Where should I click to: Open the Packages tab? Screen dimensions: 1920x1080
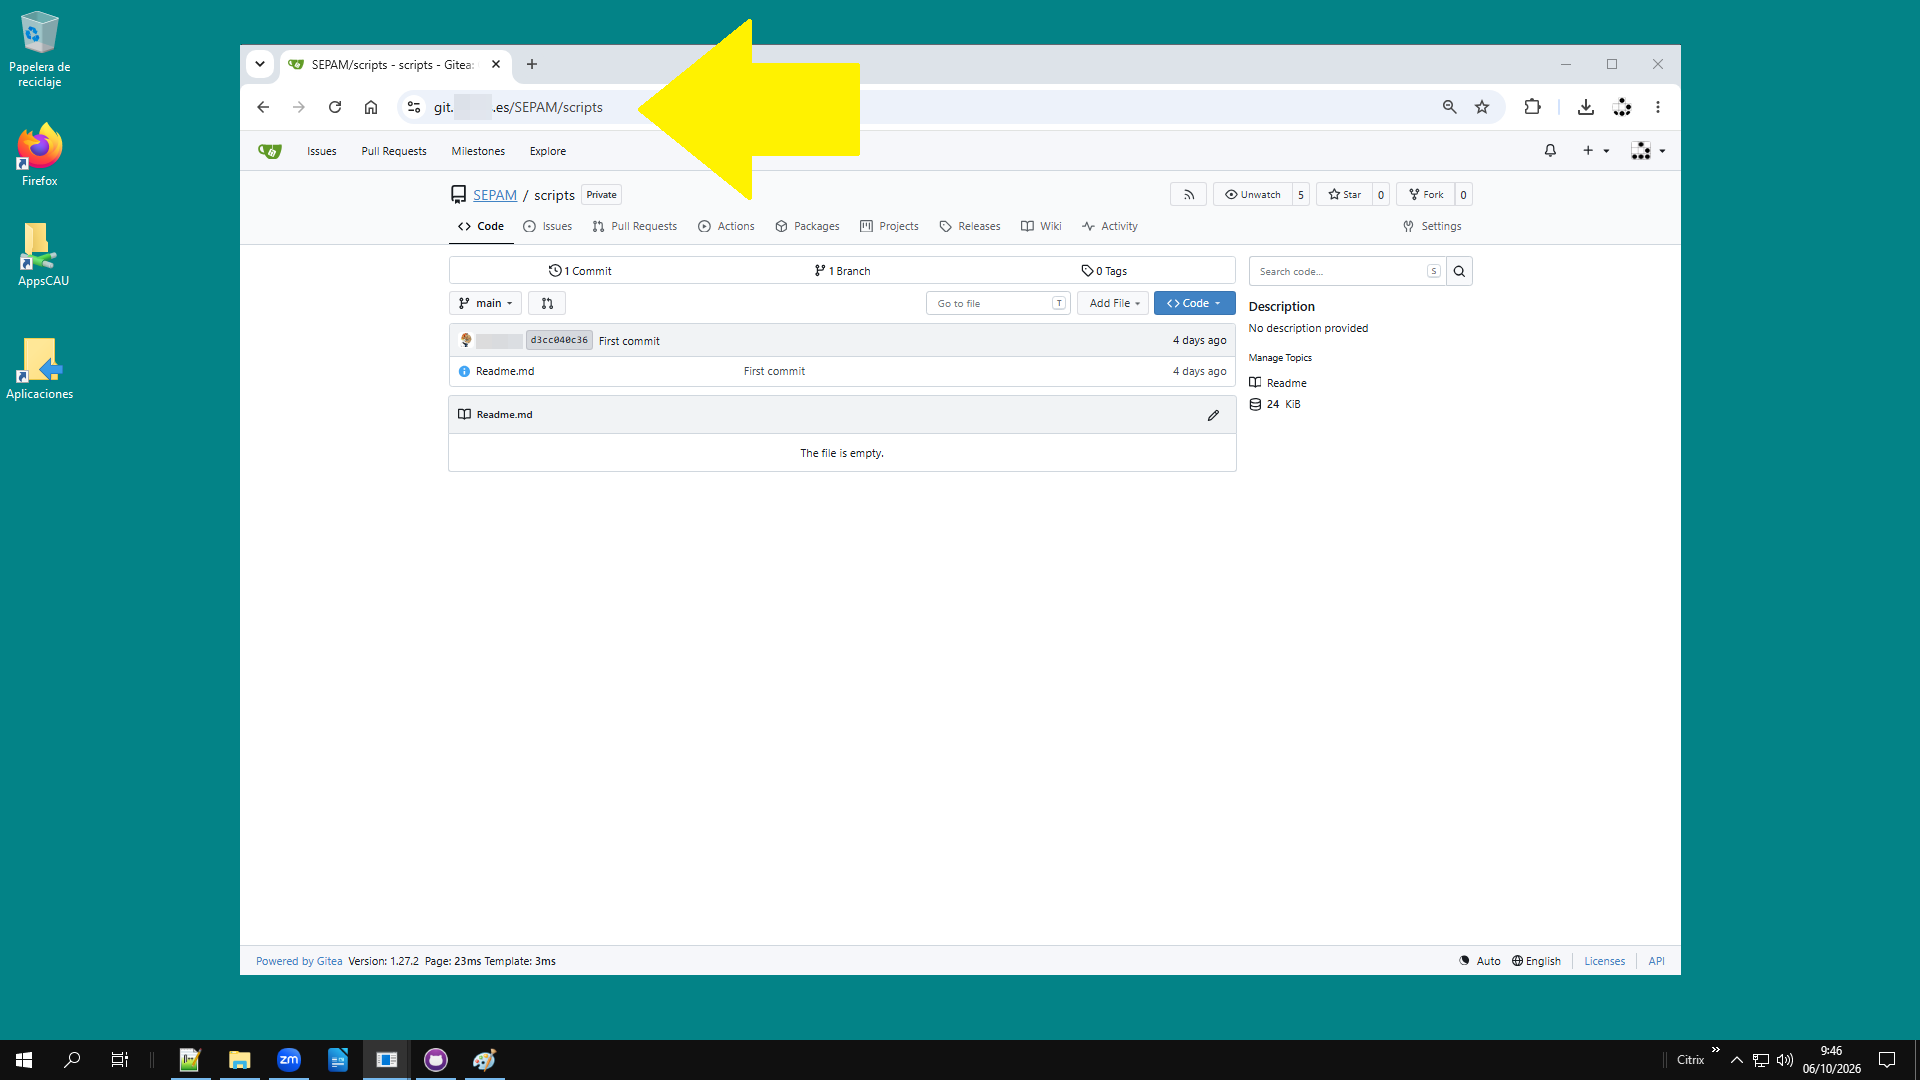807,227
